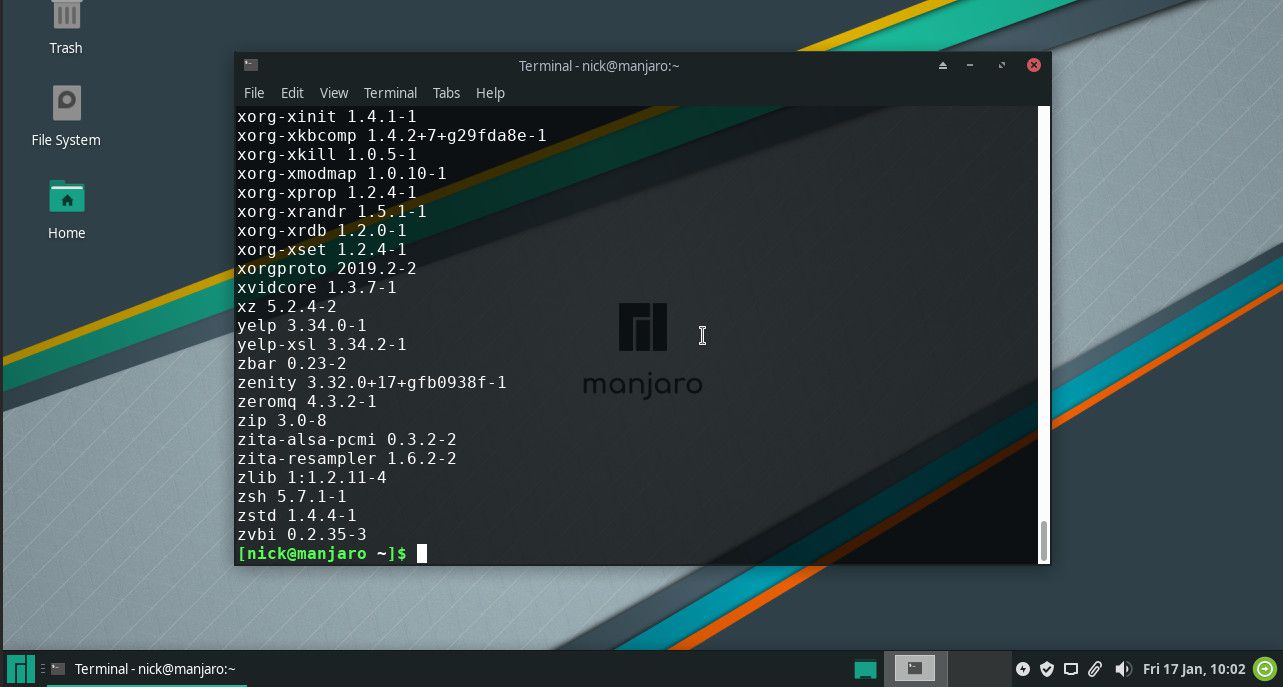Click the line 'zip 3.0-8'
Viewport: 1283px width, 687px height.
click(282, 421)
